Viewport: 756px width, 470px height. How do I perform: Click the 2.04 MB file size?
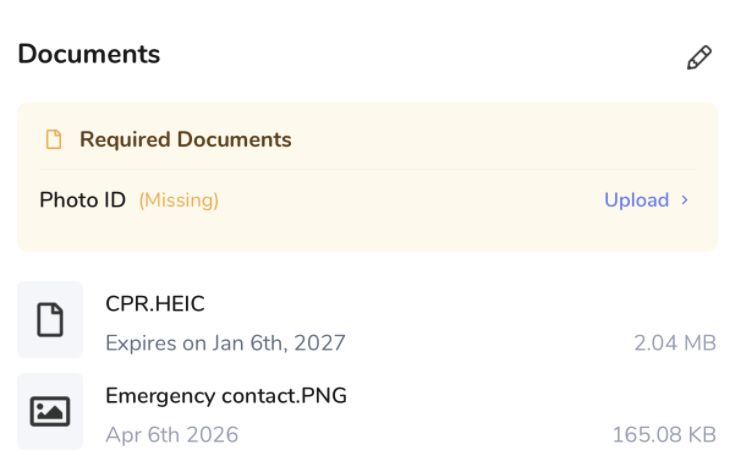point(675,343)
